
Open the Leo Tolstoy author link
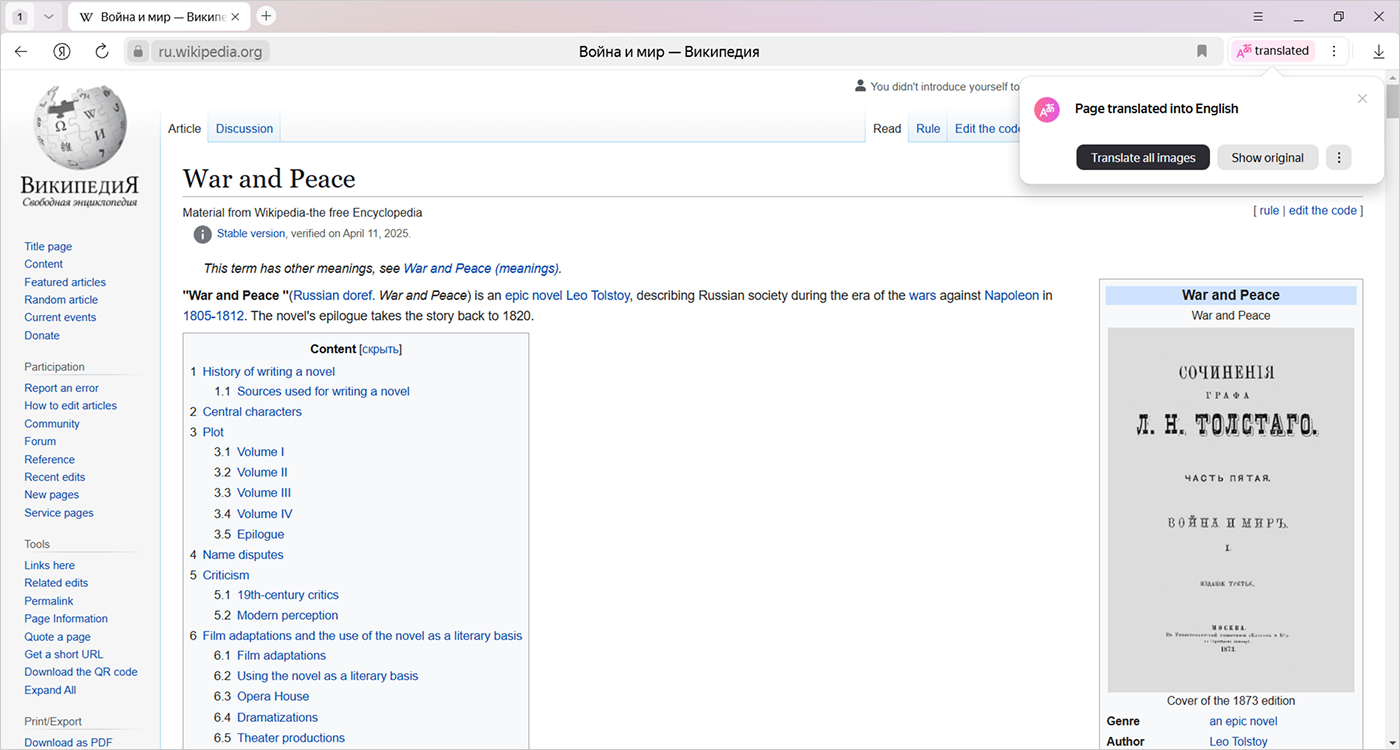pyautogui.click(x=1238, y=741)
